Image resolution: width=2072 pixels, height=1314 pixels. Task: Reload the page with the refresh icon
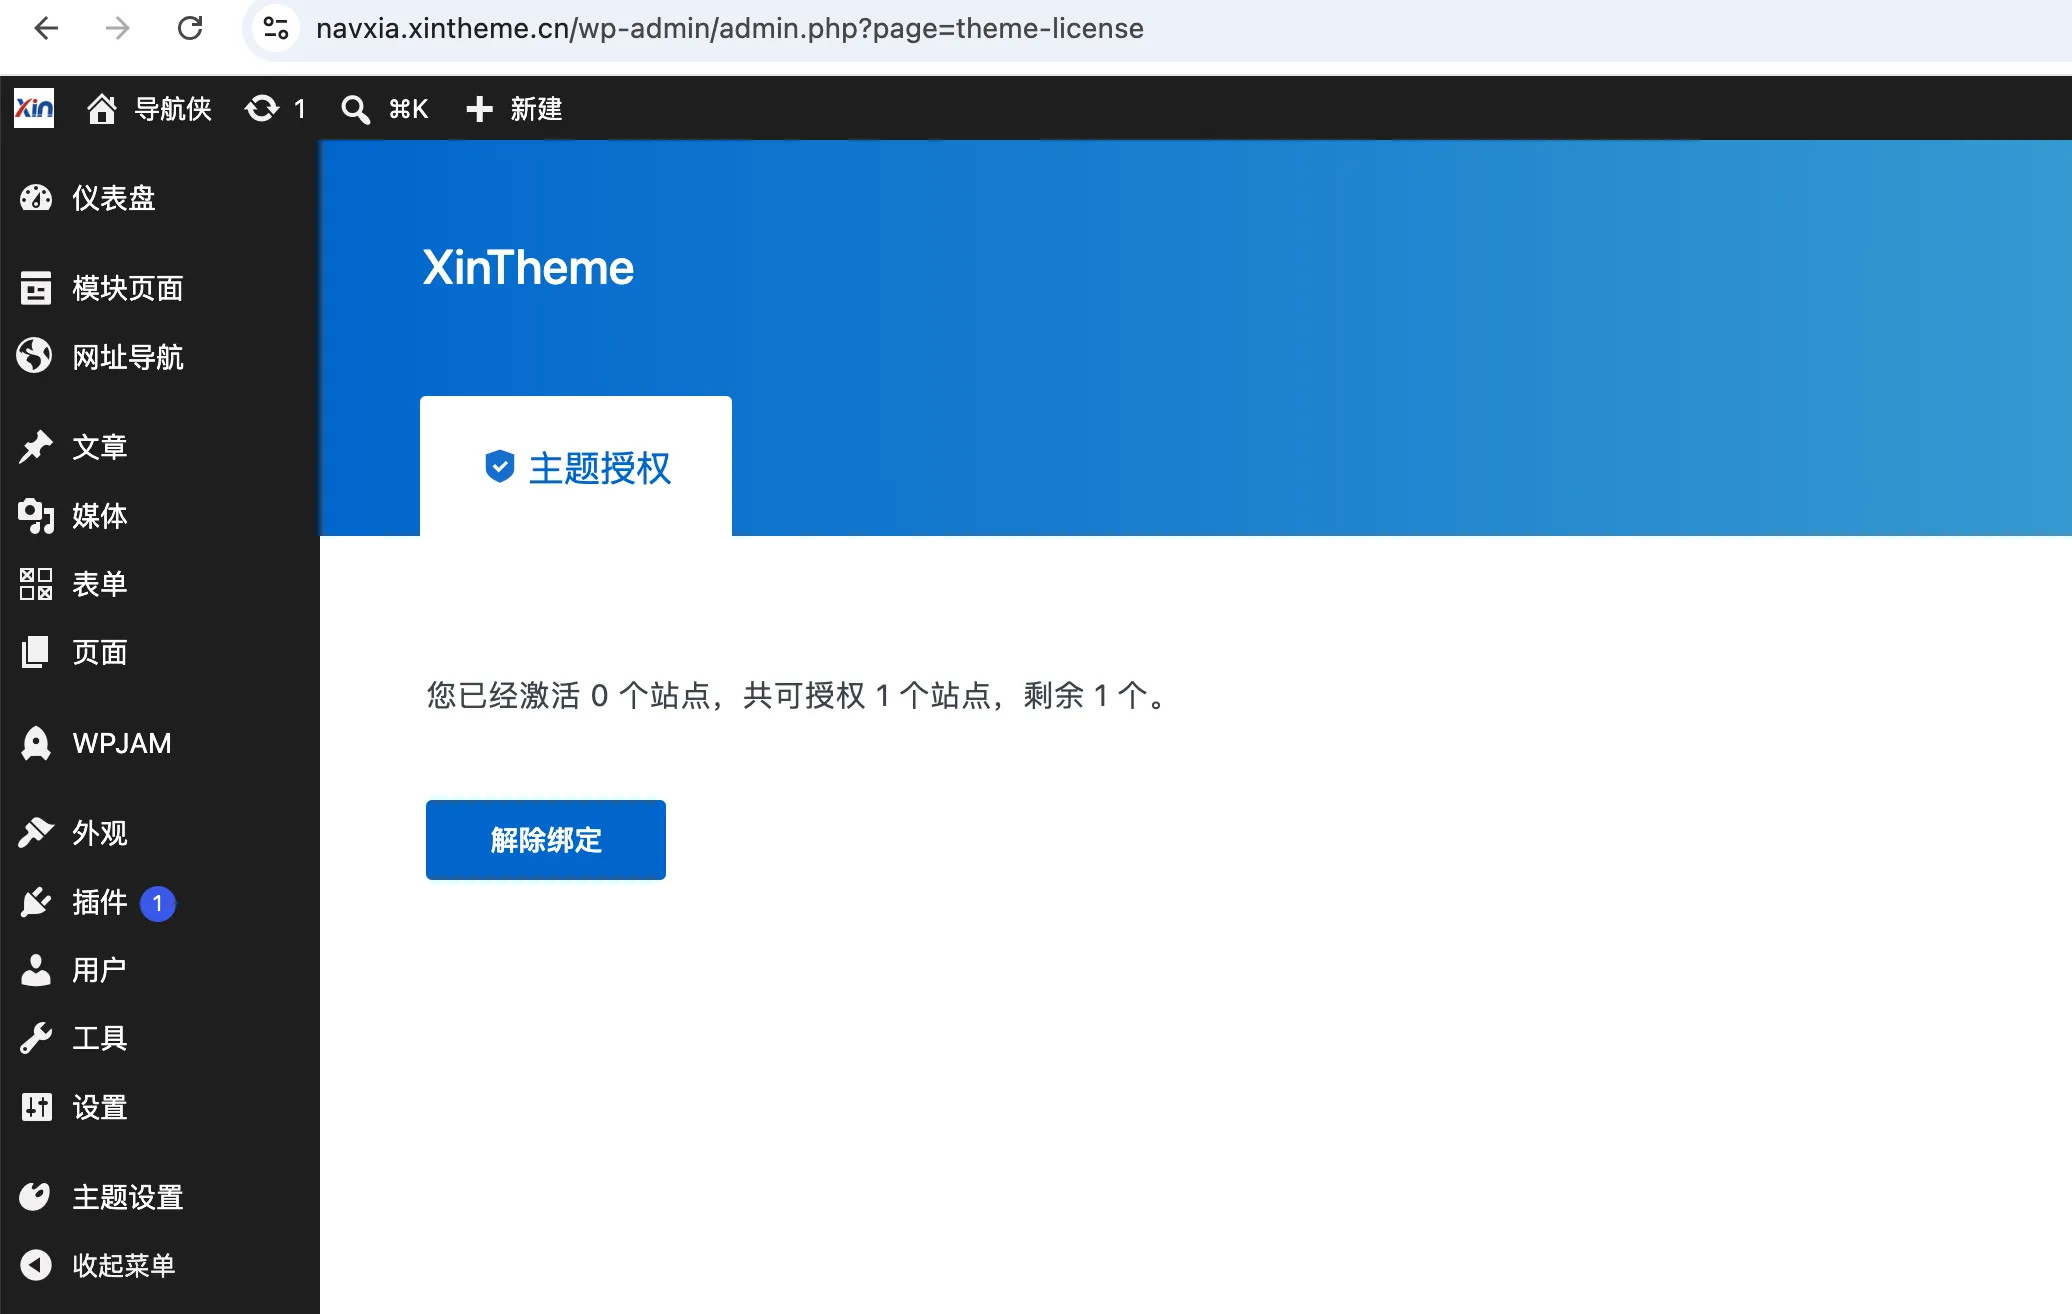point(190,28)
